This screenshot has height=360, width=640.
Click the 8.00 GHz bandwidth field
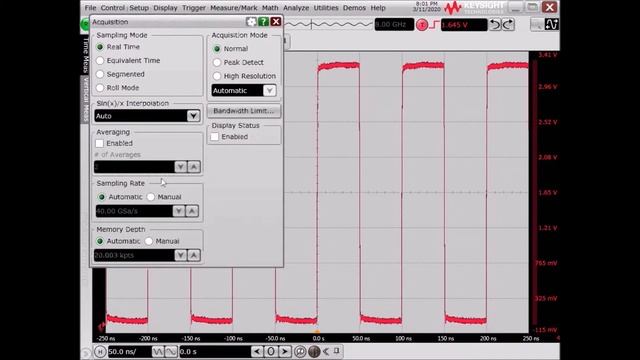click(394, 24)
